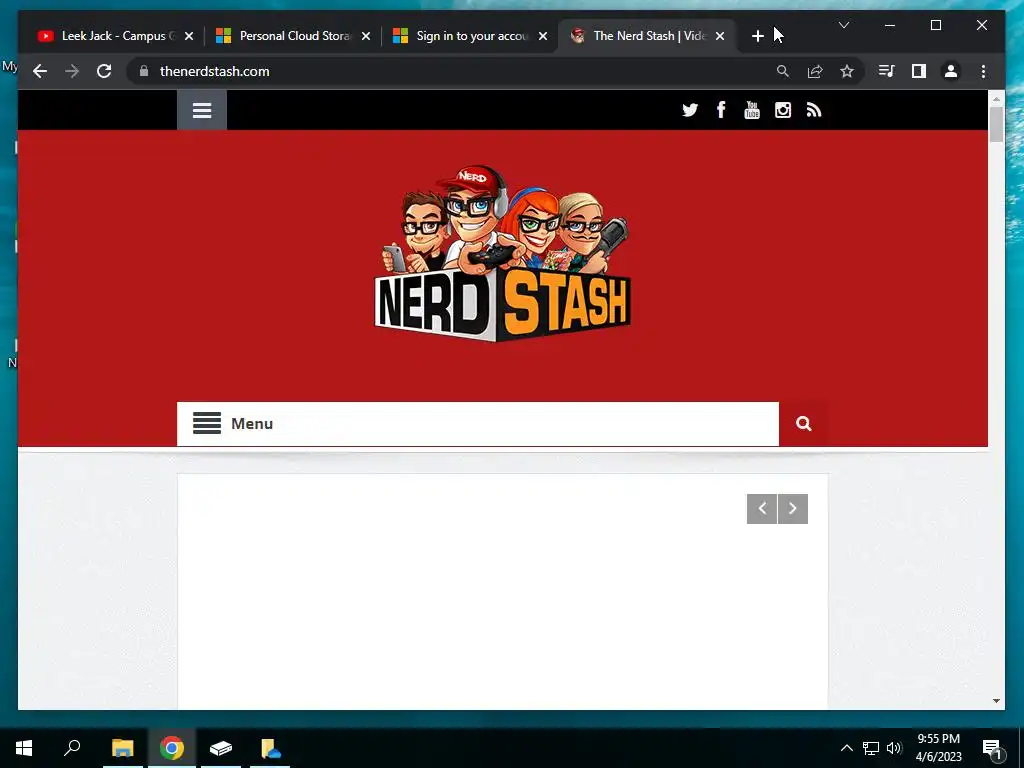Switch to Personal Cloud Storage tab
The image size is (1024, 768).
295,36
